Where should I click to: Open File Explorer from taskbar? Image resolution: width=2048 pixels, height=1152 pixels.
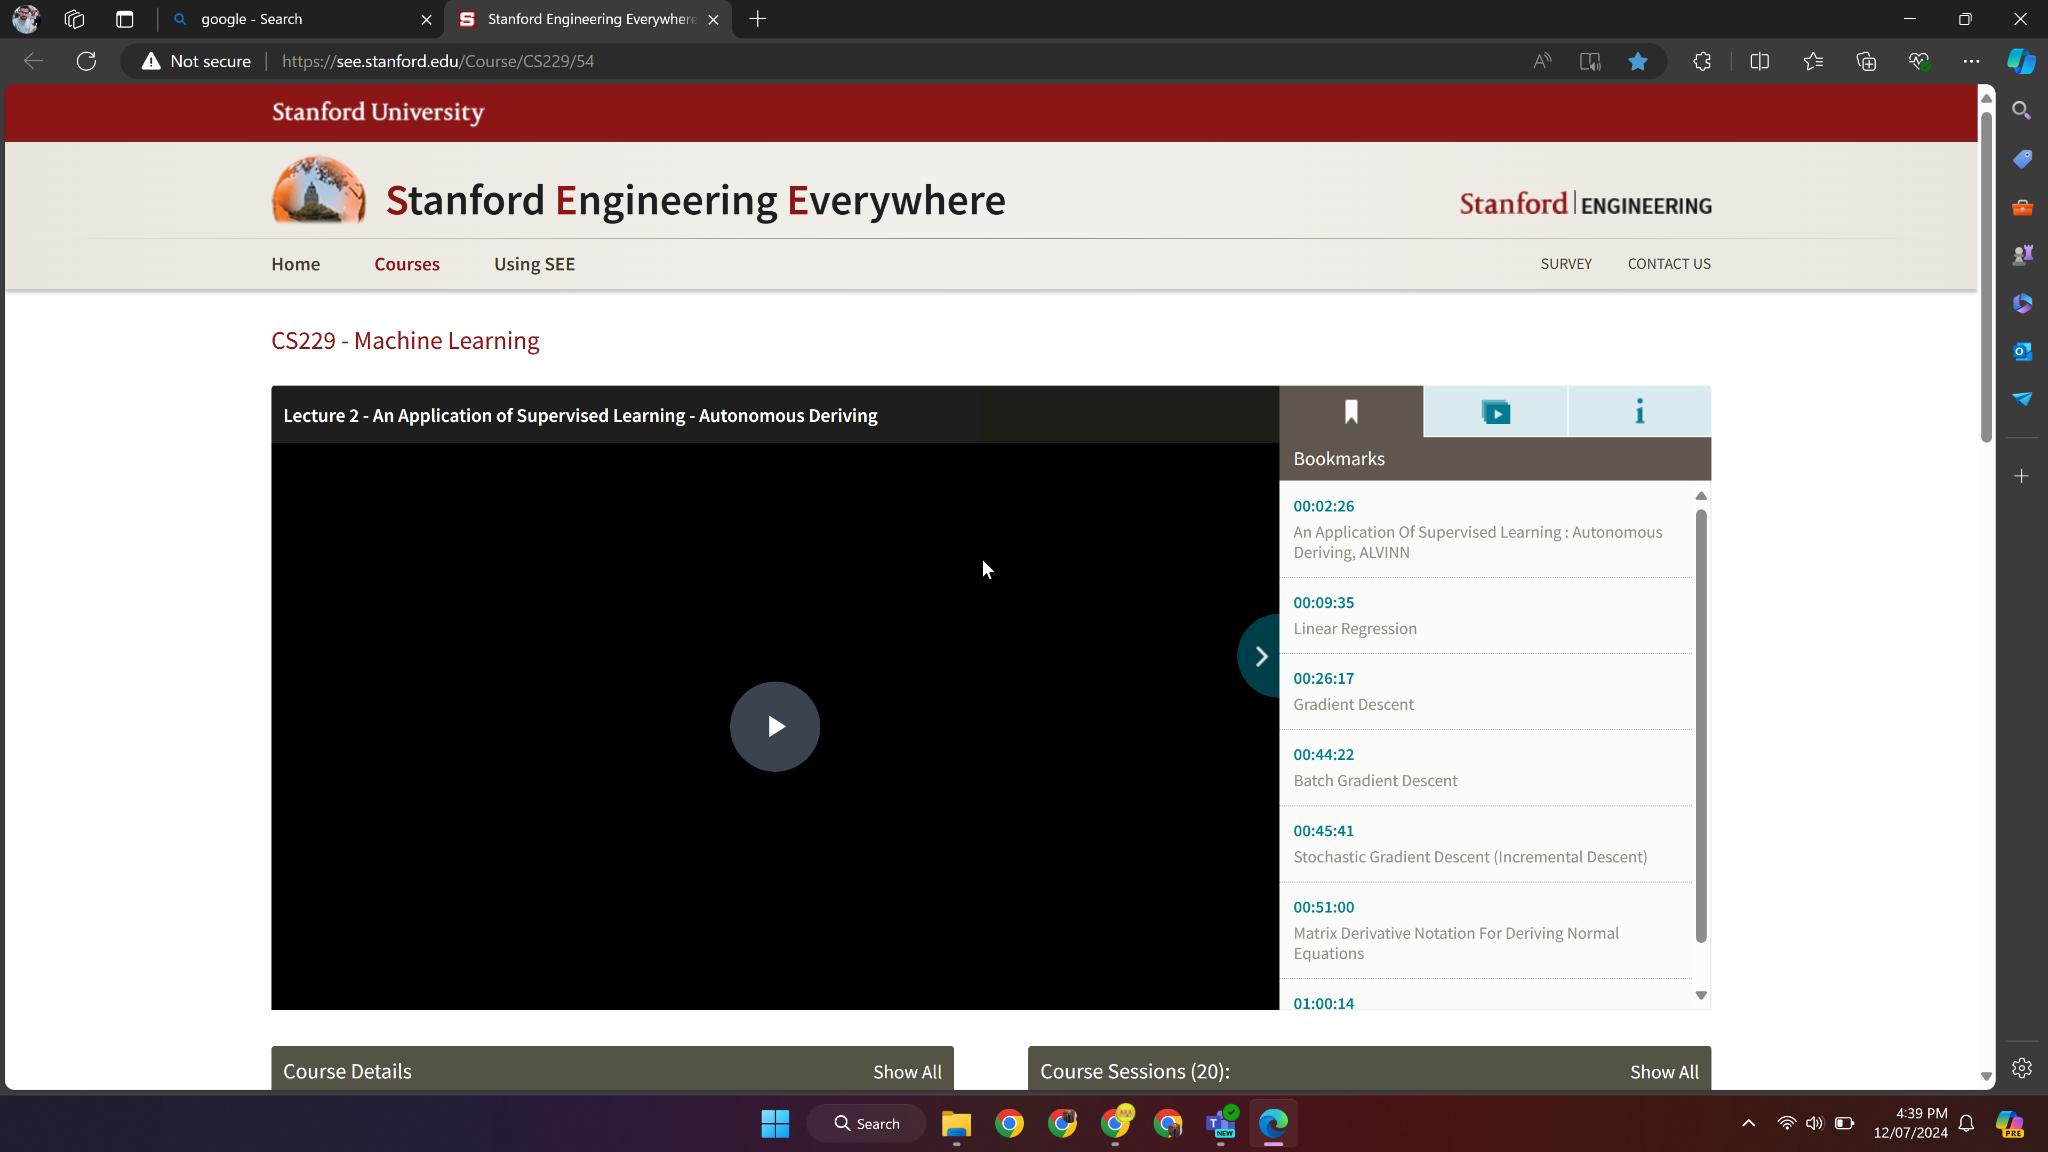(955, 1124)
